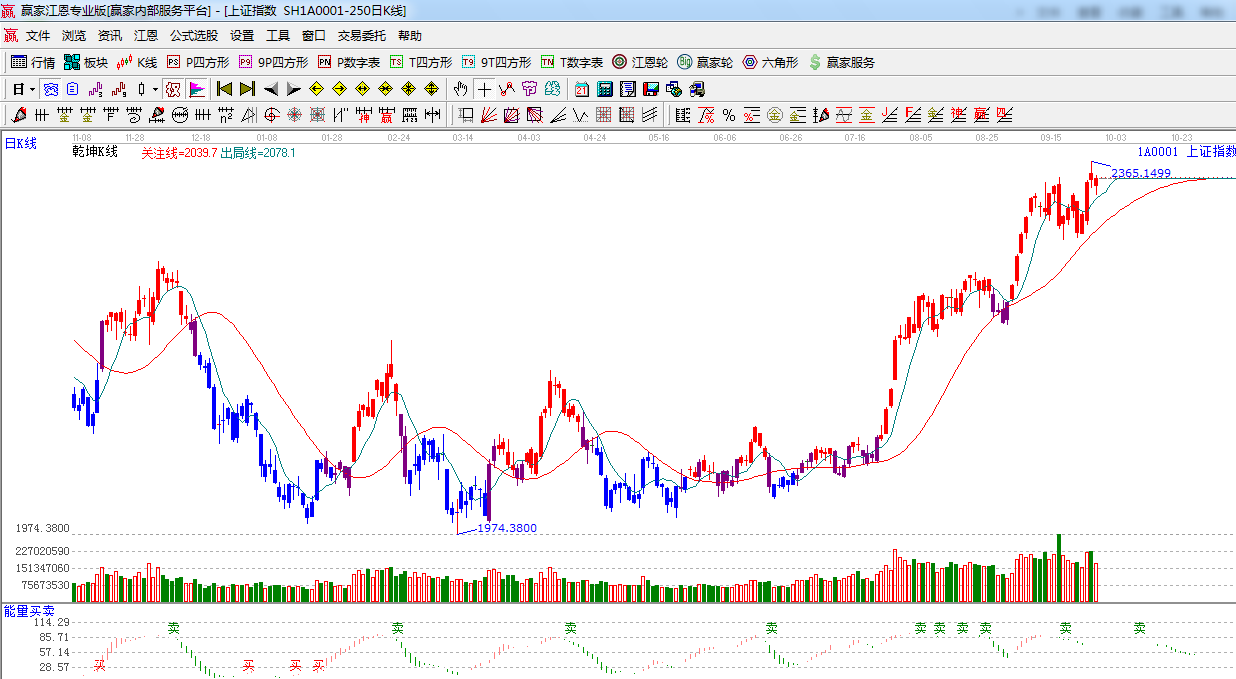
Task: Jump to first bar with the left-end arrow
Action: [x=225, y=89]
